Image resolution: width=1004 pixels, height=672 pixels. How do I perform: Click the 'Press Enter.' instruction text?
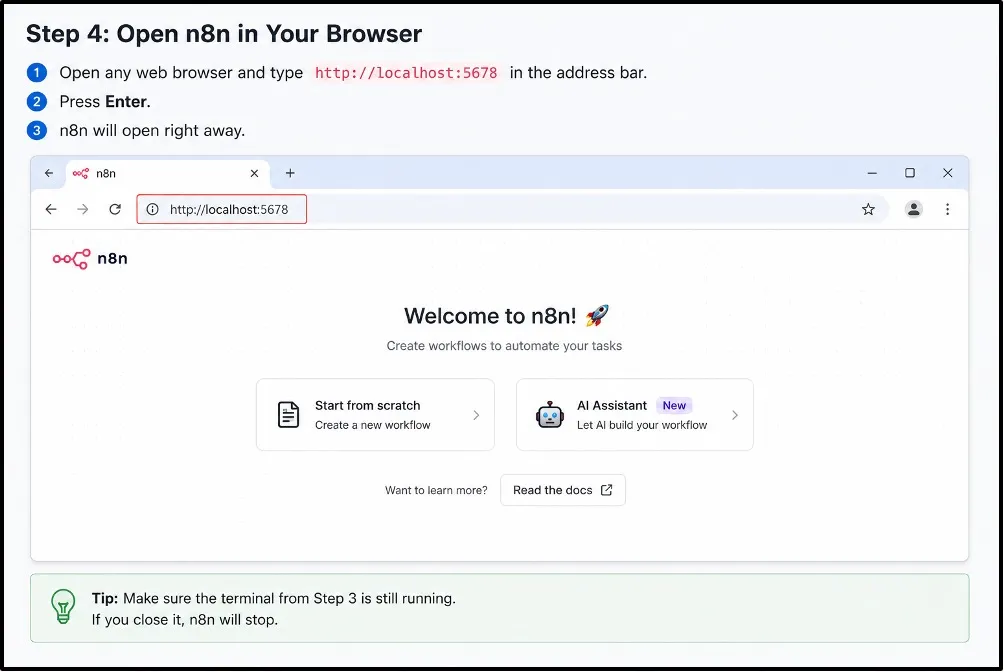click(x=105, y=102)
